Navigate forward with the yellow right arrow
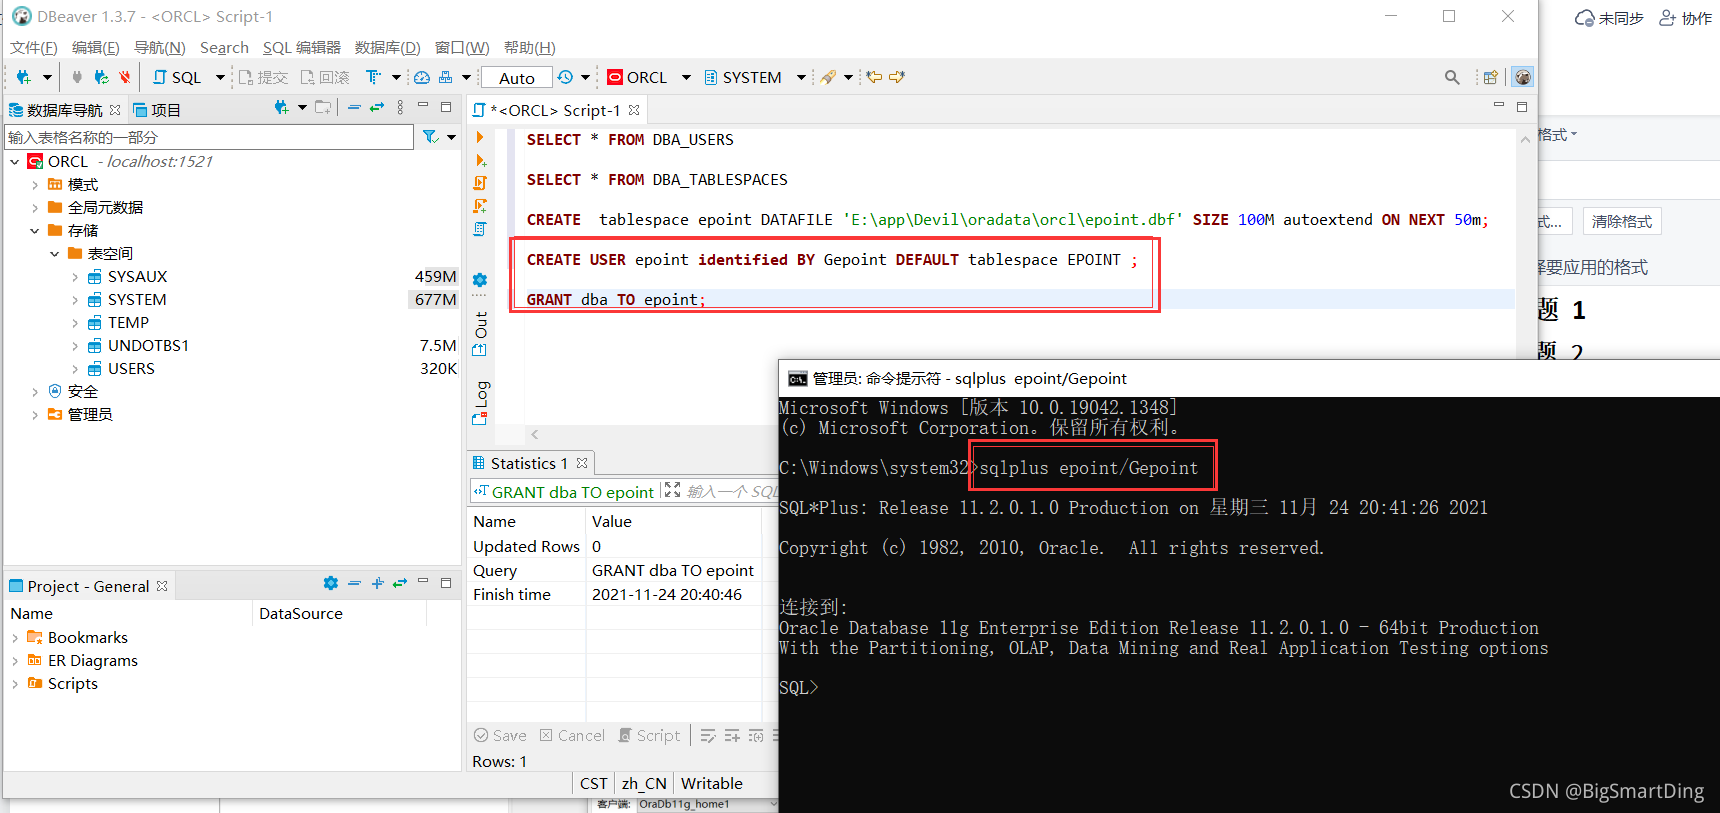The width and height of the screenshot is (1720, 813). click(x=896, y=77)
